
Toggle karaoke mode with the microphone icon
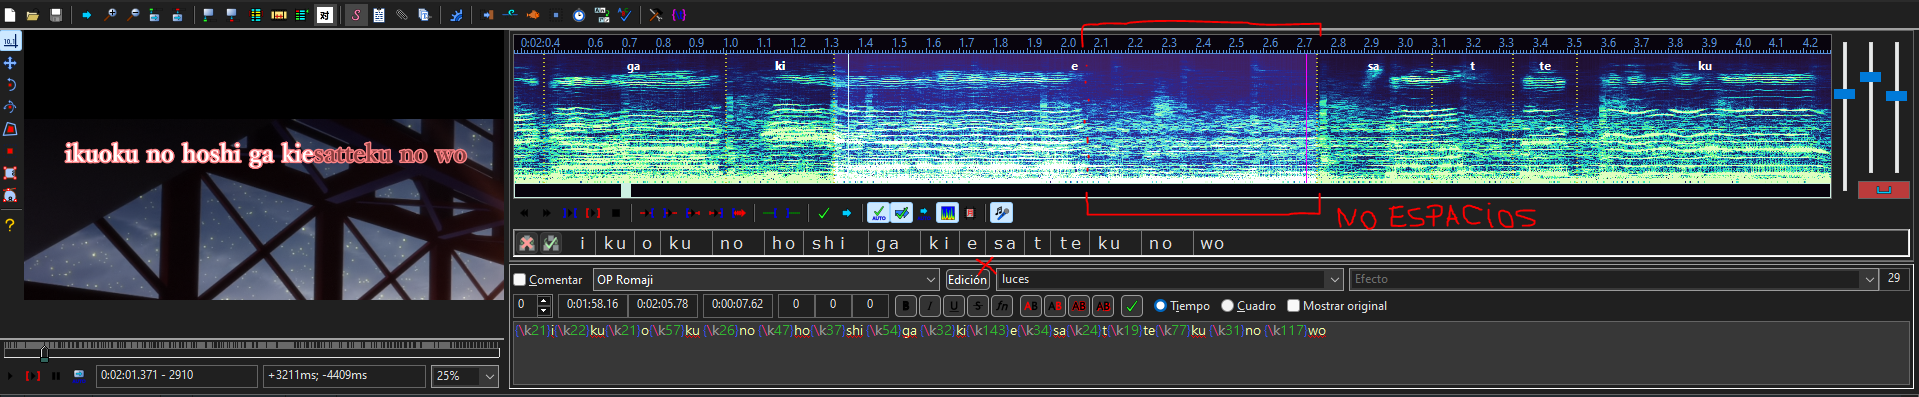tap(1000, 213)
